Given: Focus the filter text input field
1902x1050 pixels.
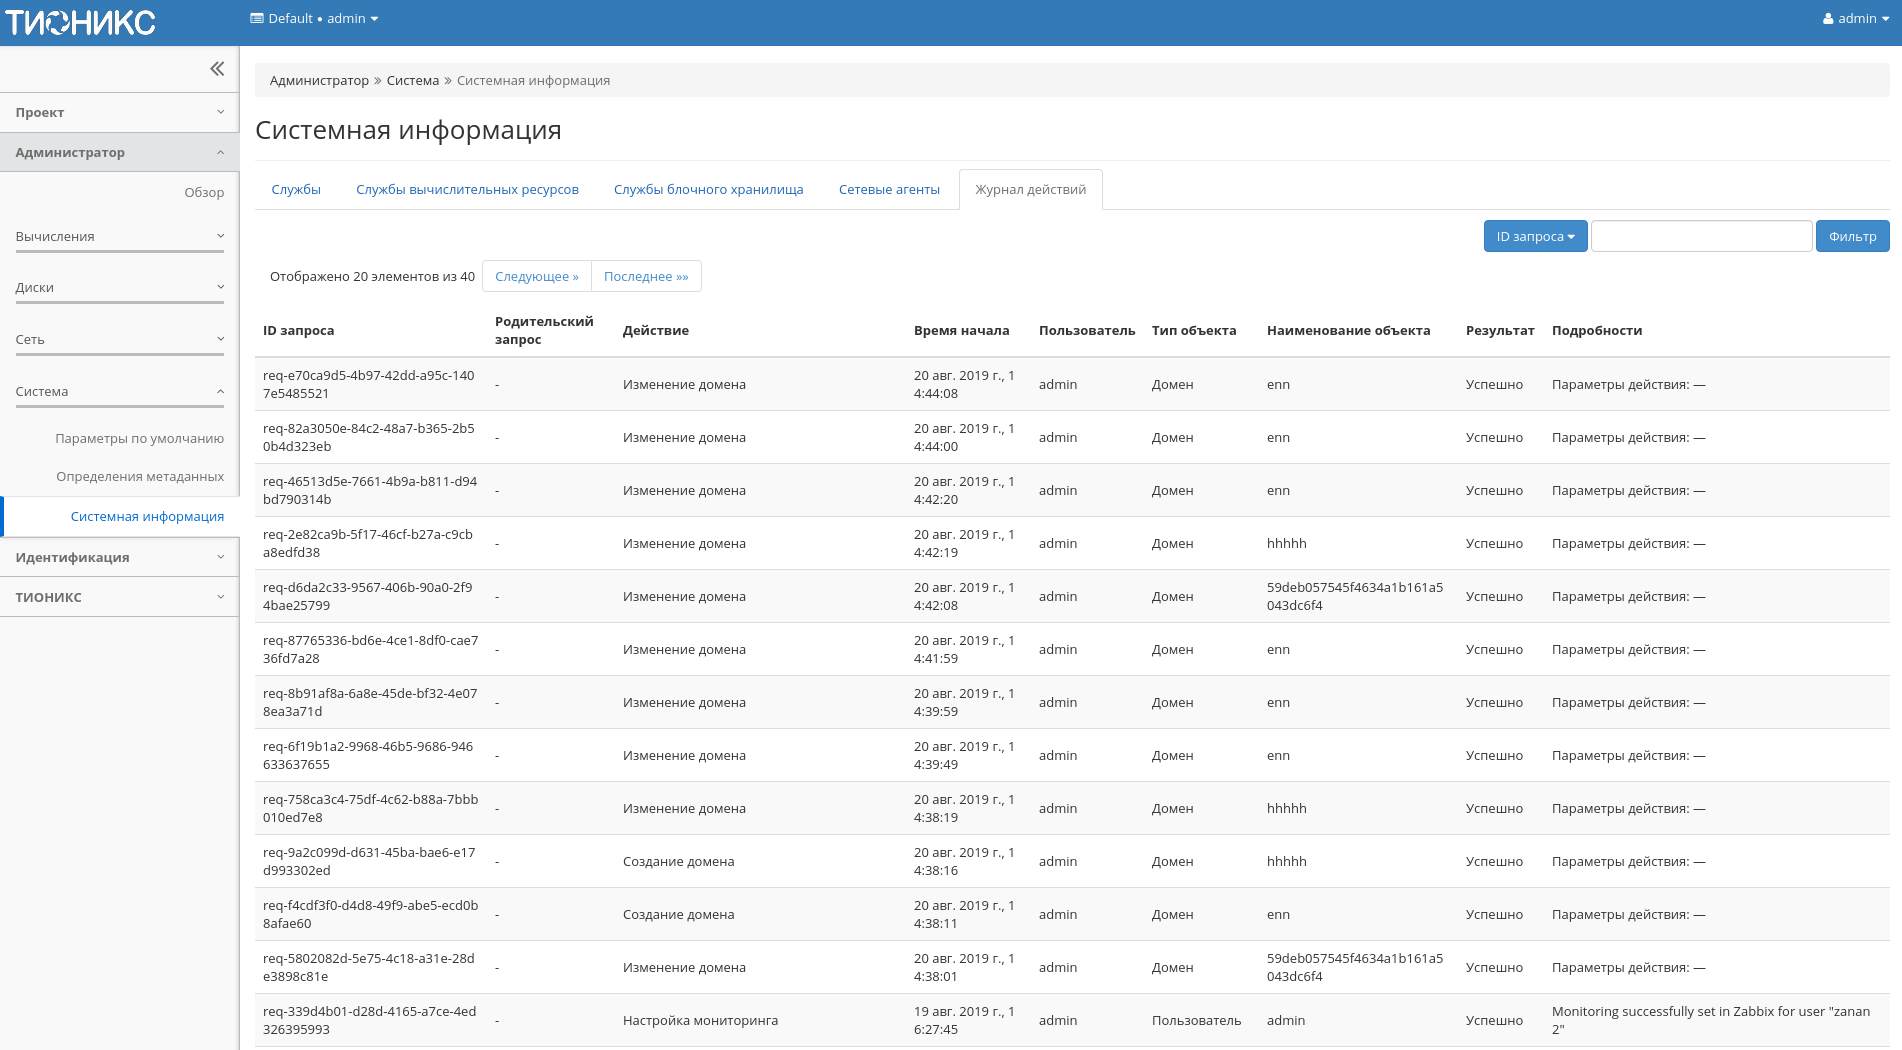Looking at the screenshot, I should click(x=1701, y=237).
